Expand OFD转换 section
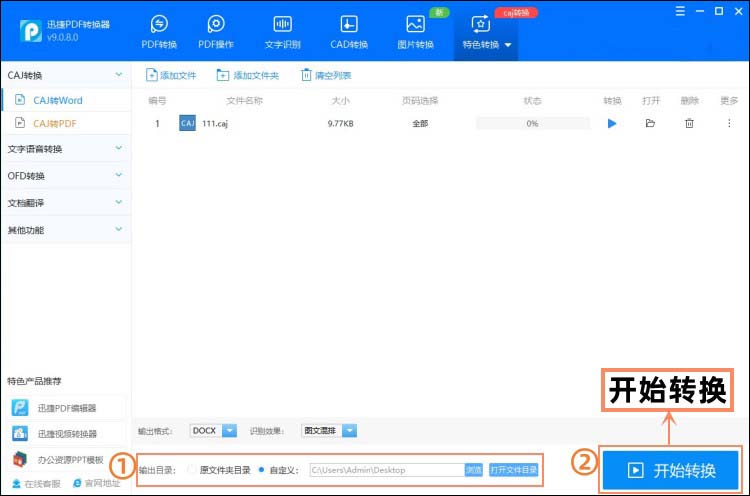This screenshot has height=496, width=750. click(65, 176)
